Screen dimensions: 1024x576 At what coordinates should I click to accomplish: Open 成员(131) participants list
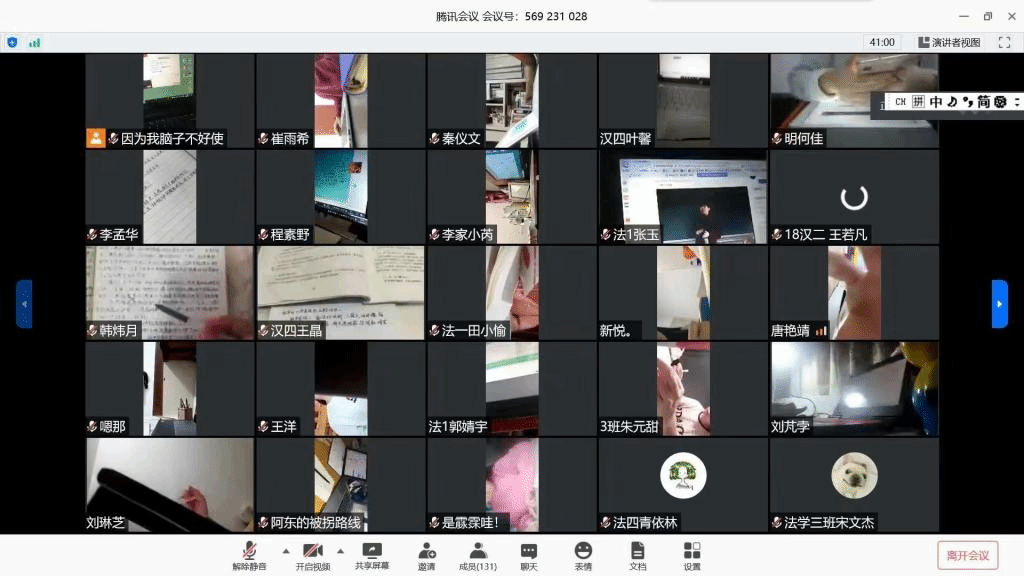[x=478, y=555]
